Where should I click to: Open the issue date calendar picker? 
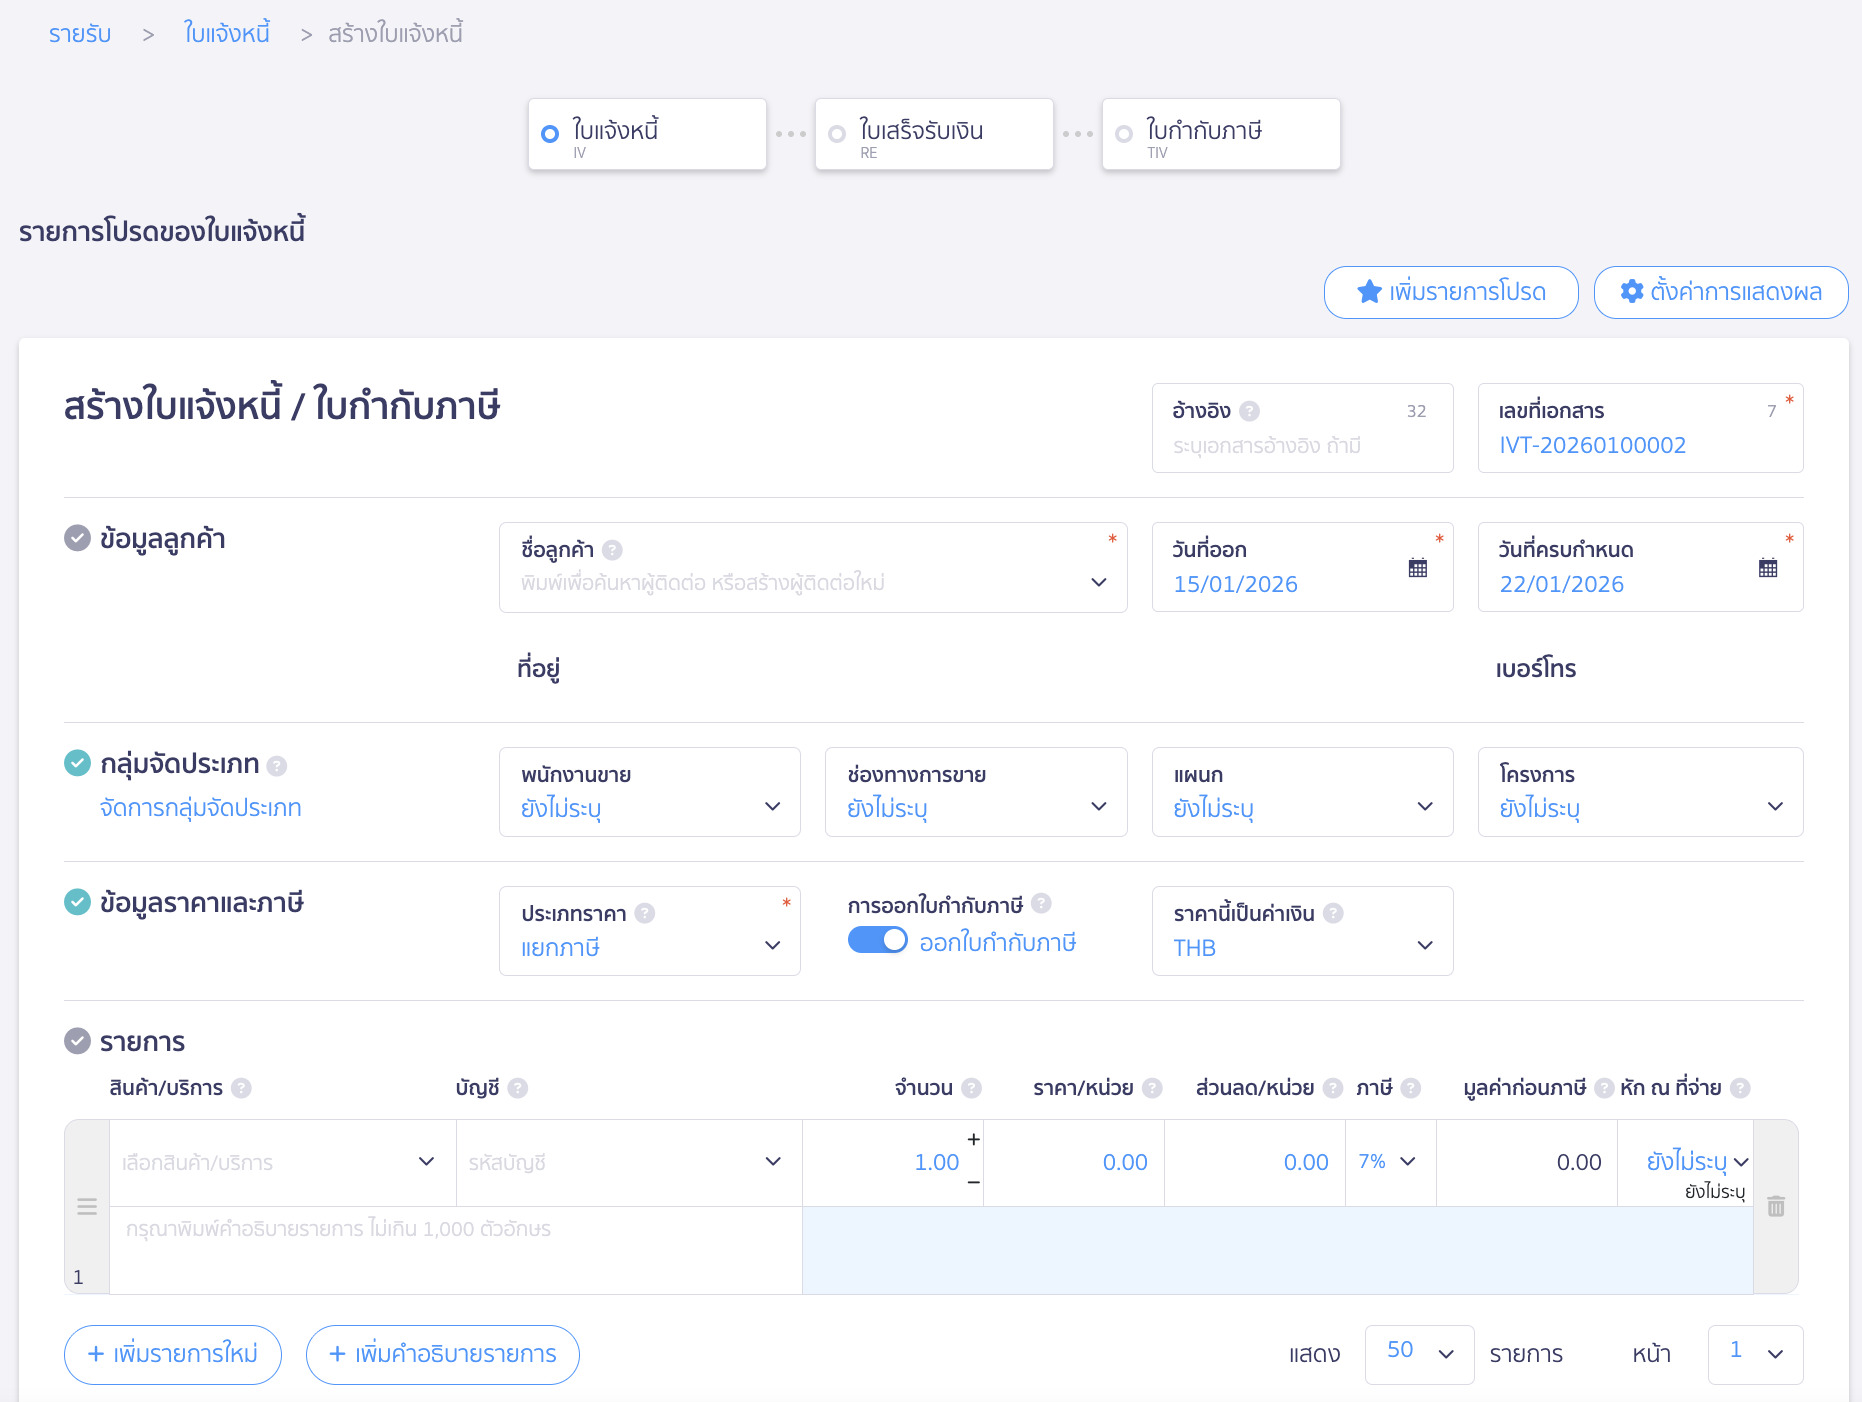[1417, 568]
